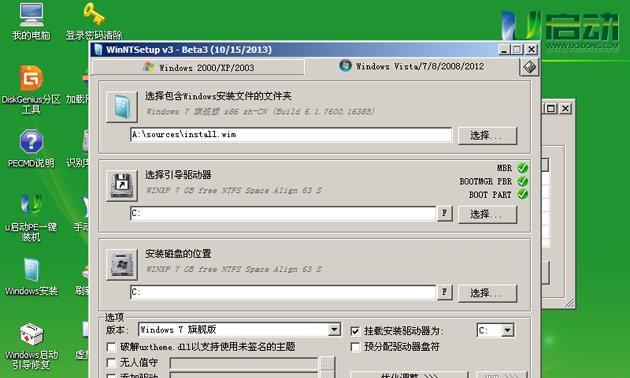The image size is (630, 378).
Task: Click the WinNTSetup title bar app icon
Action: 98,49
